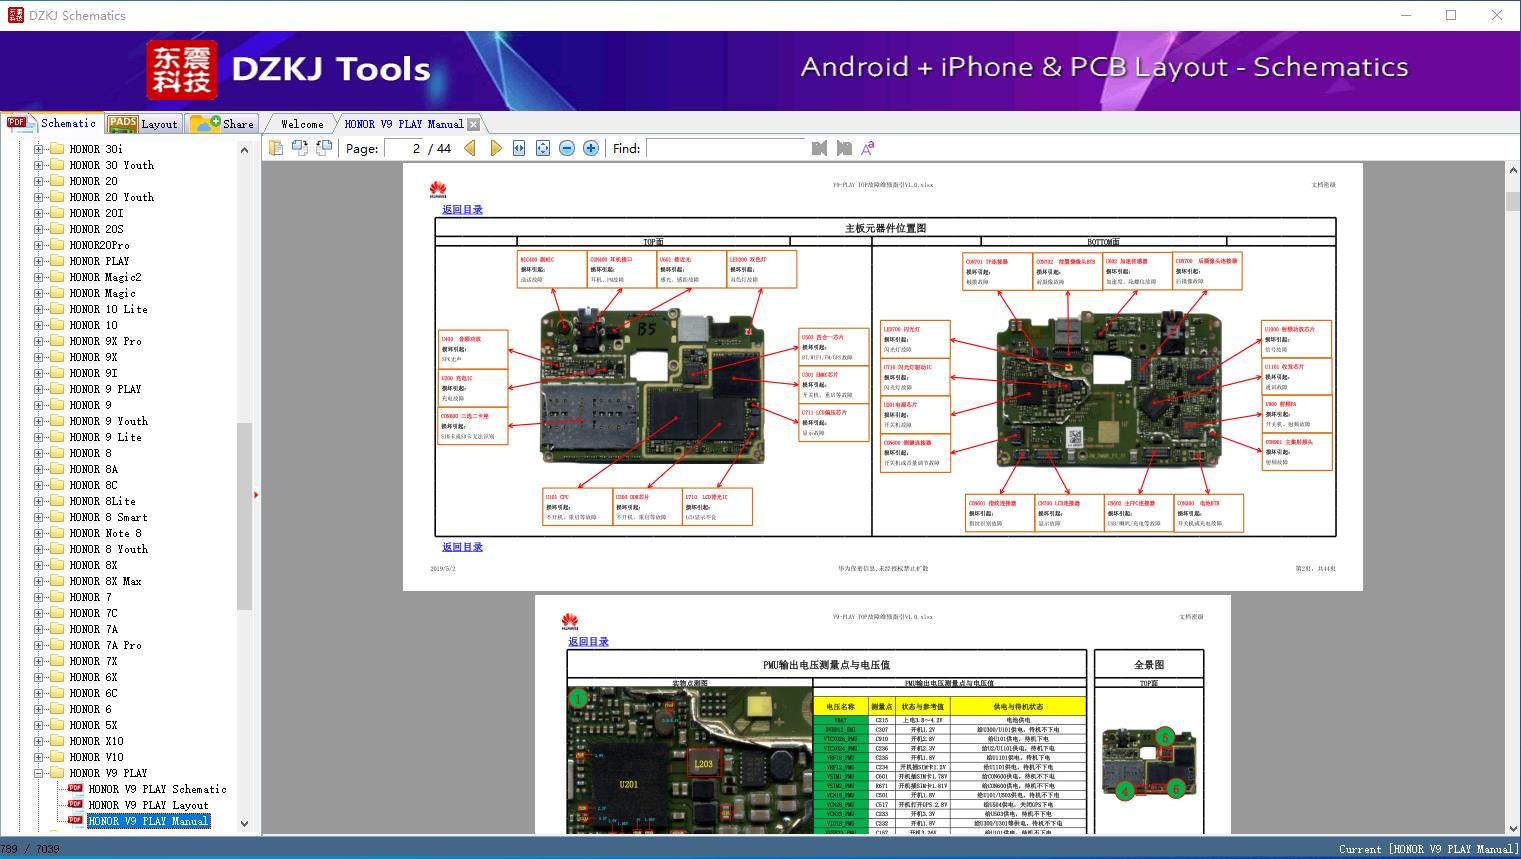Expand the HONOR 30 Youth folder
The image size is (1521, 859).
(x=39, y=165)
